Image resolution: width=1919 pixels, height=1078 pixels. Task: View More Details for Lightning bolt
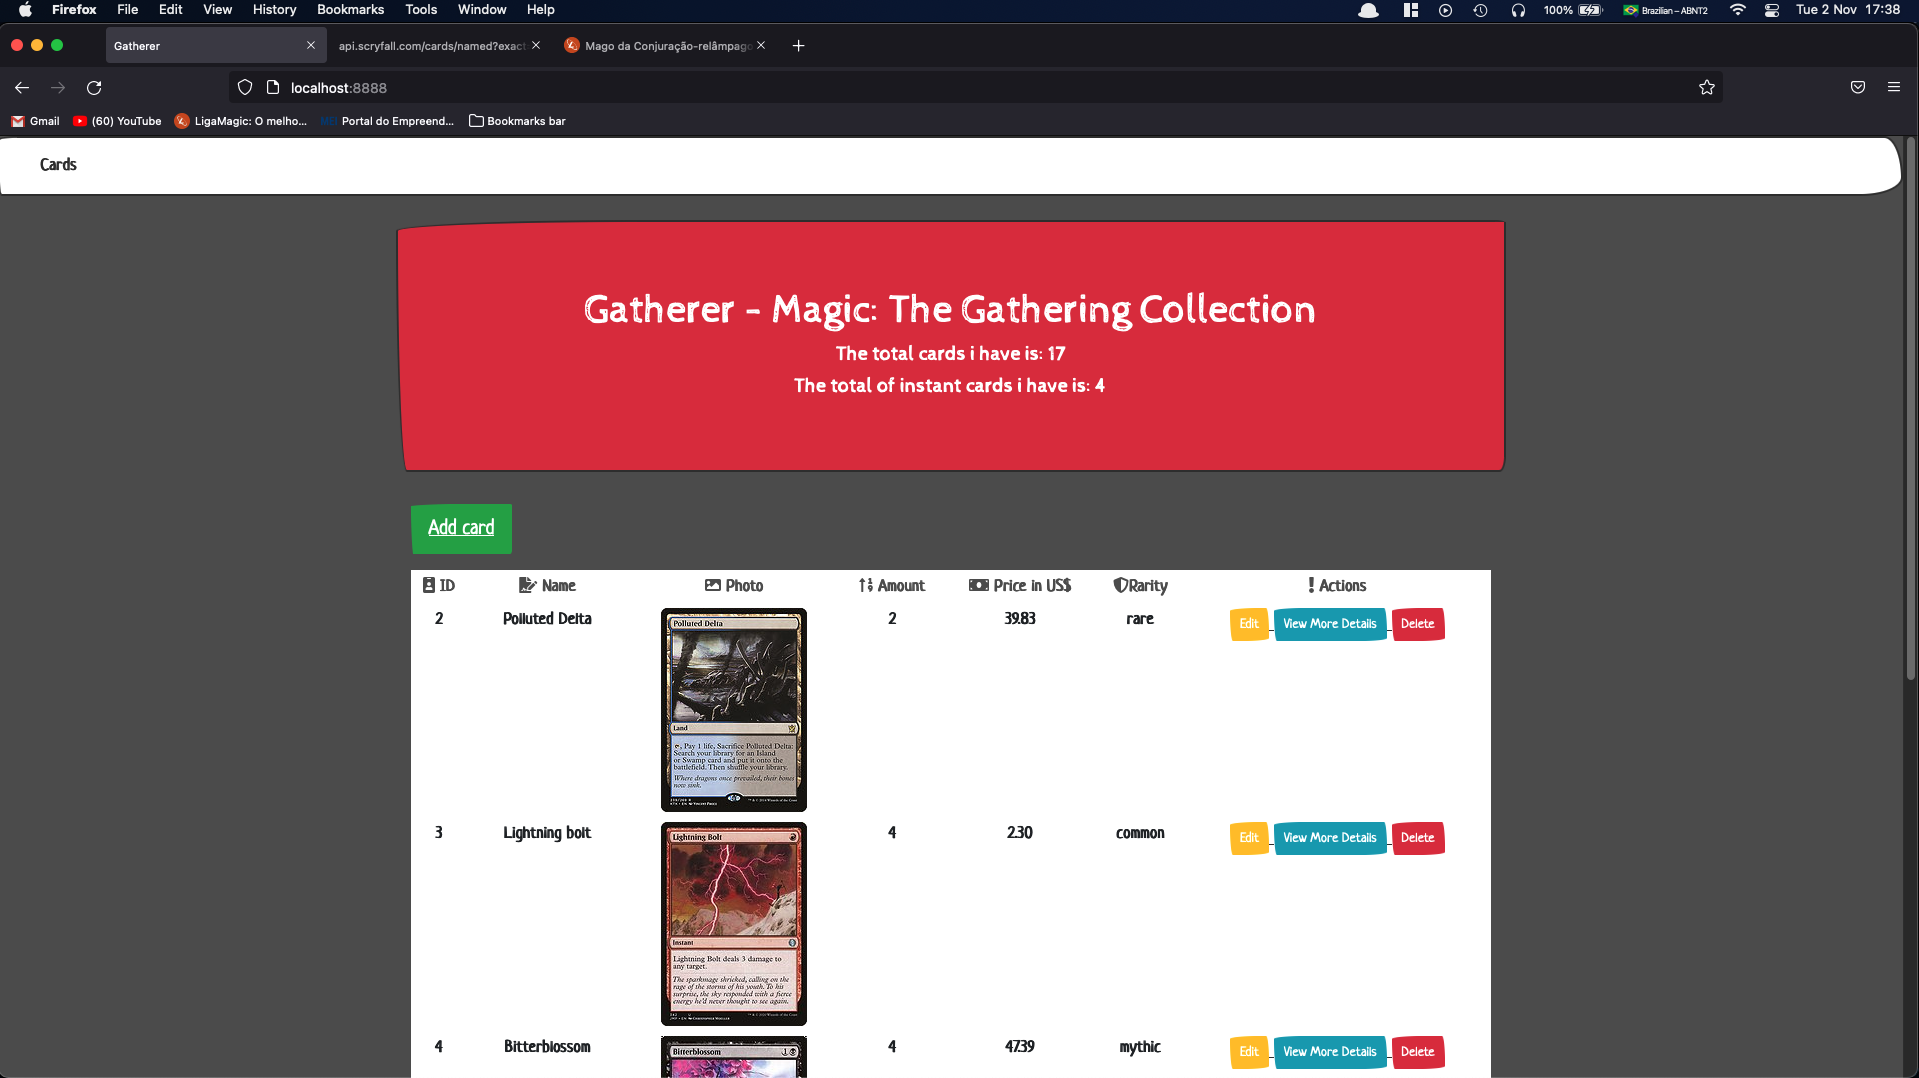point(1330,838)
